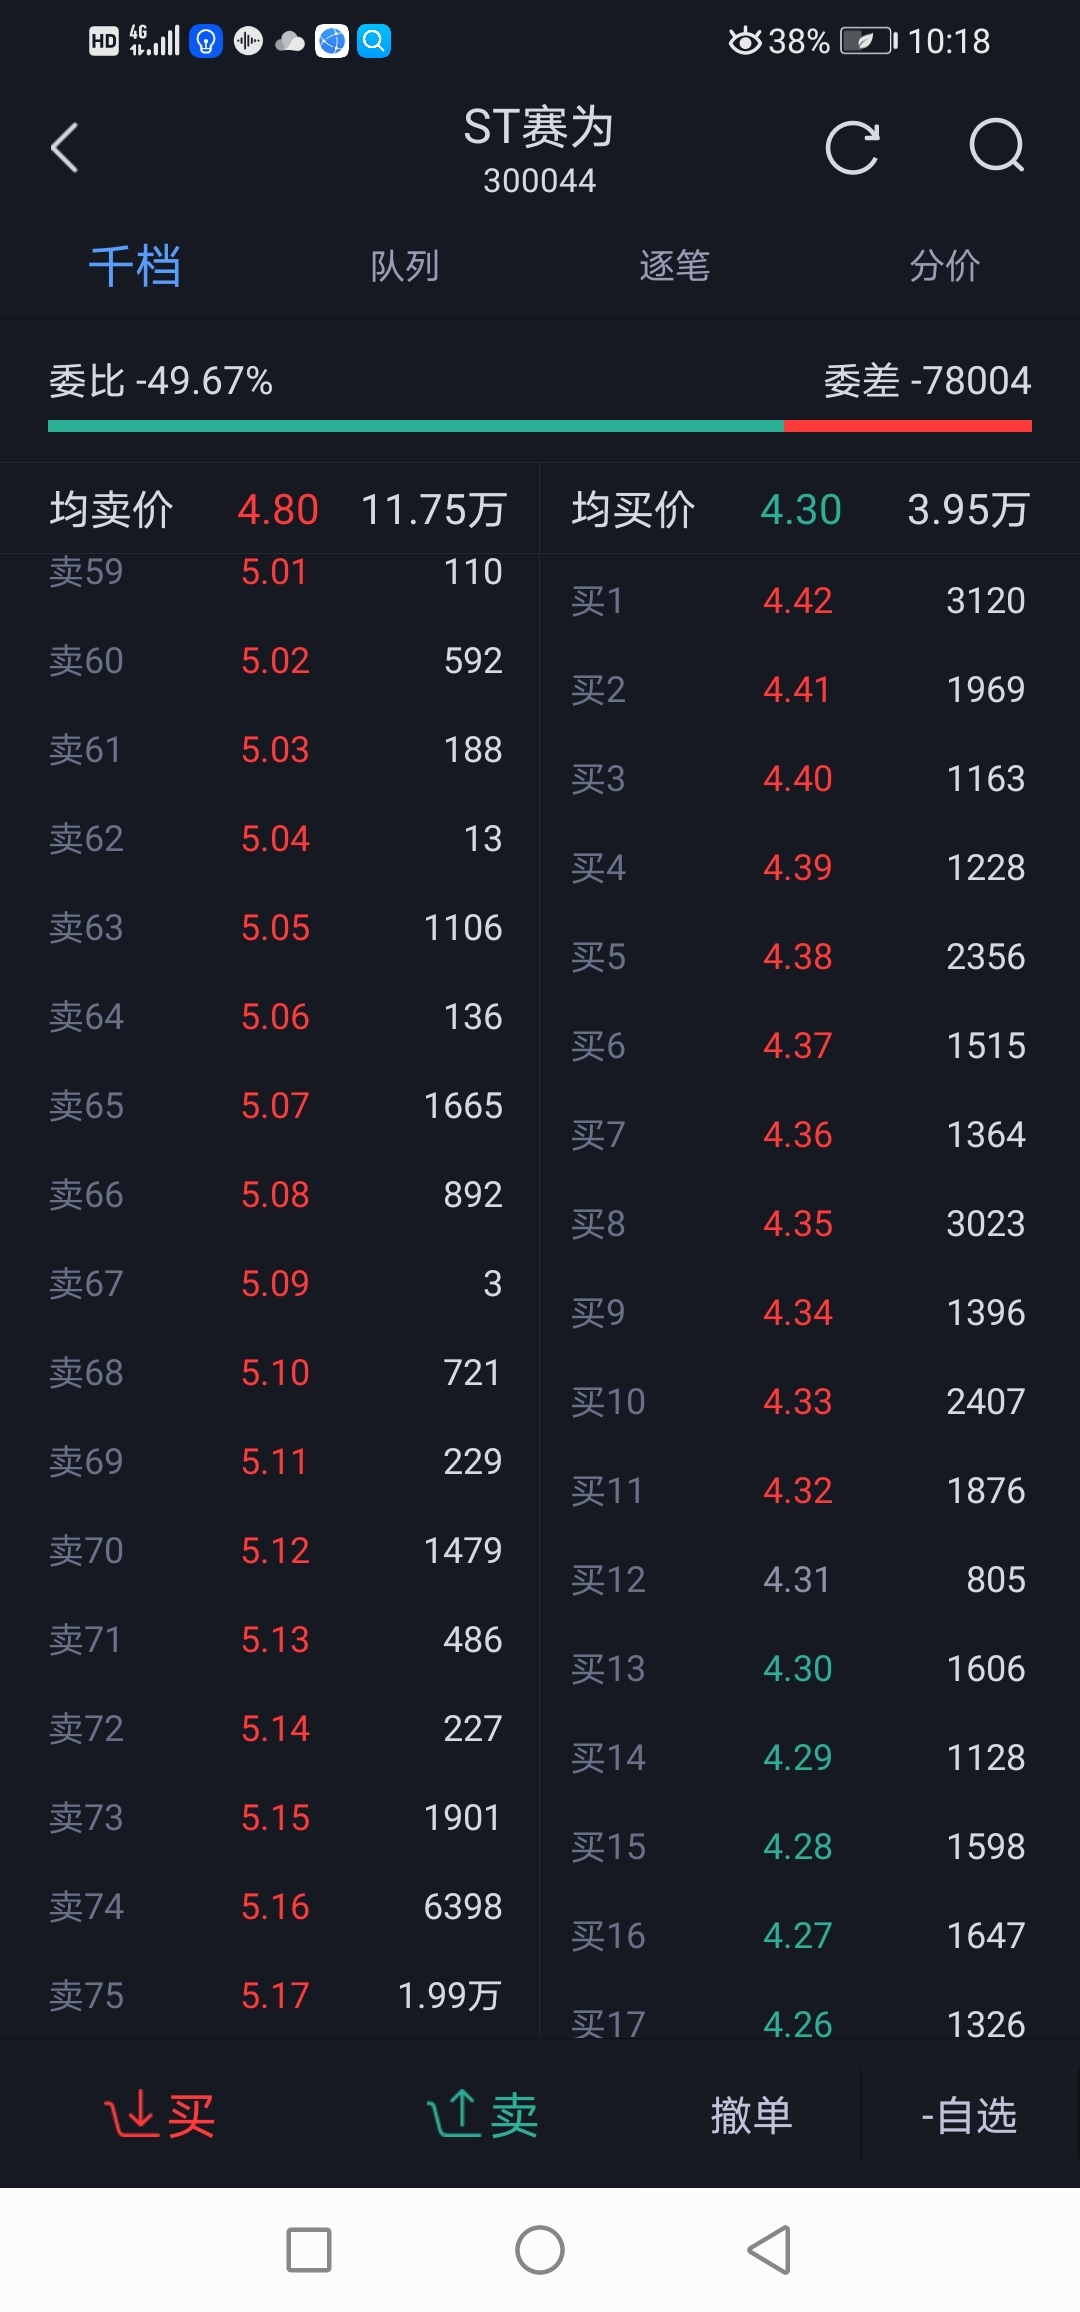Tap the system back triangle icon
The image size is (1080, 2312).
[770, 2250]
